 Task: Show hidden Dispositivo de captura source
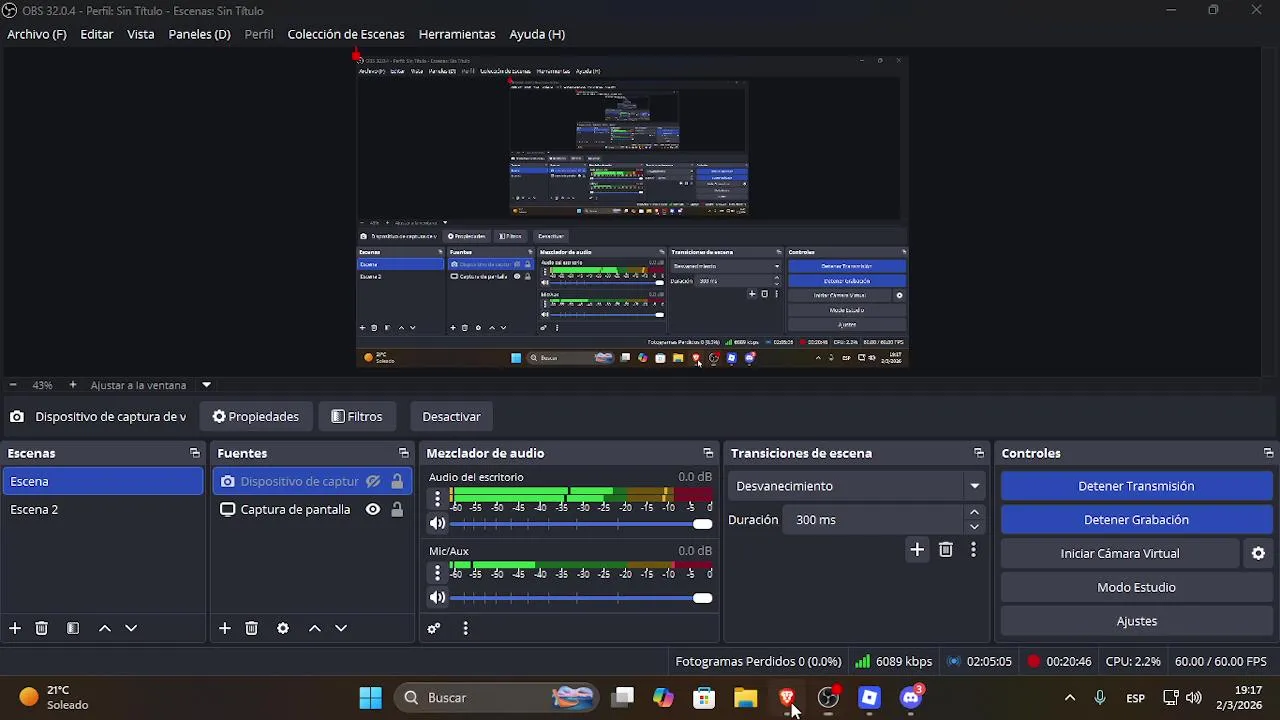tap(373, 481)
